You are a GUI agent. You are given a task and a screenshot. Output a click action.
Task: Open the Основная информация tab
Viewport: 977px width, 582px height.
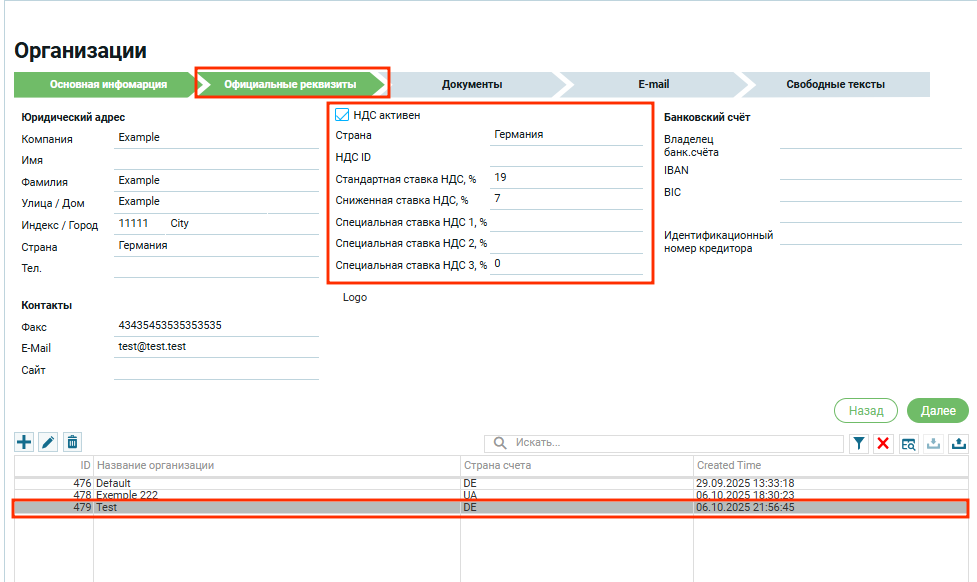coord(108,84)
